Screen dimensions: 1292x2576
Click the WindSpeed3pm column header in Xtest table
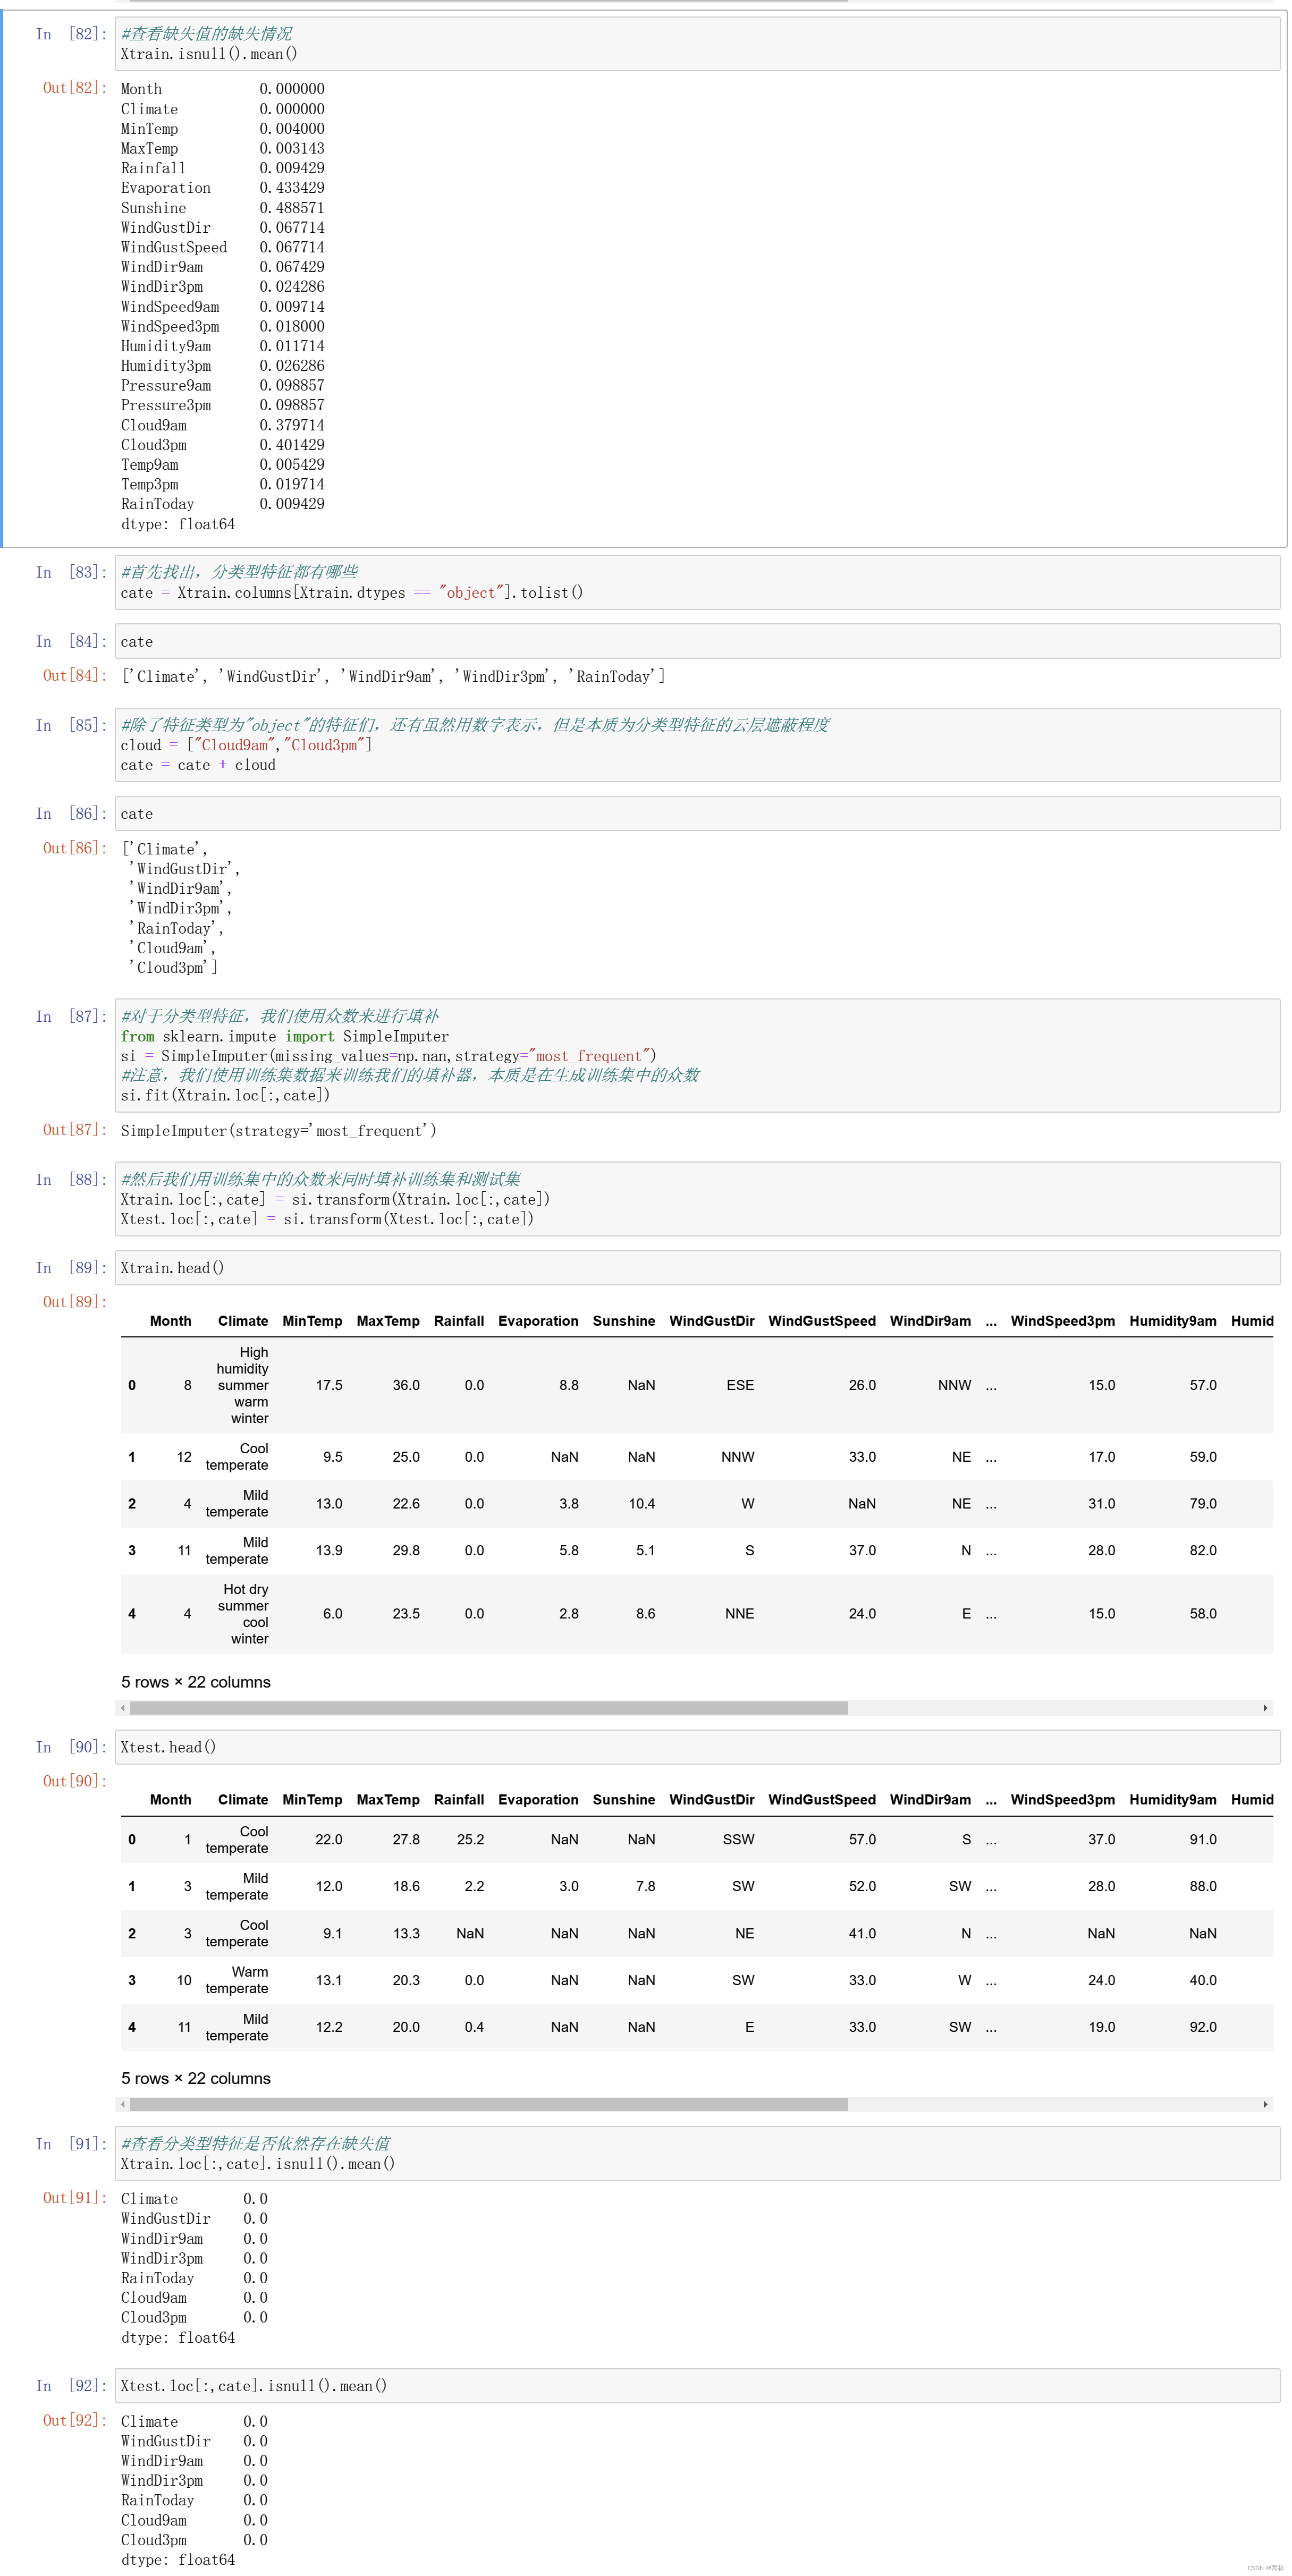1063,1799
